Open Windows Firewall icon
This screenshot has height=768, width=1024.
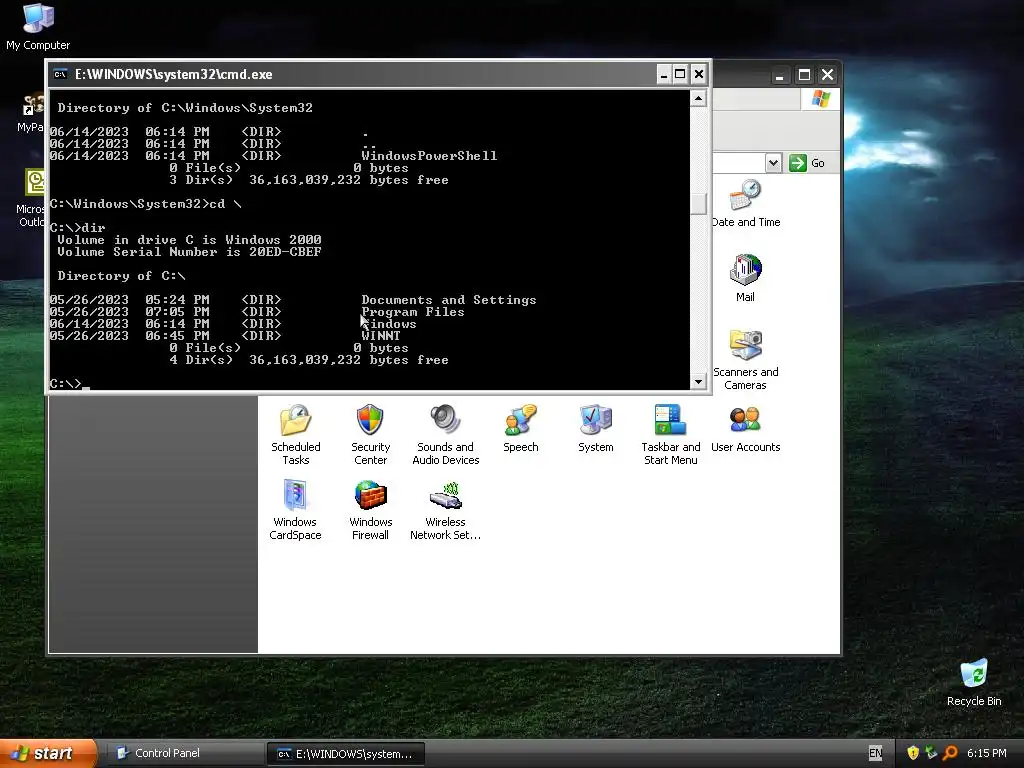pyautogui.click(x=370, y=509)
